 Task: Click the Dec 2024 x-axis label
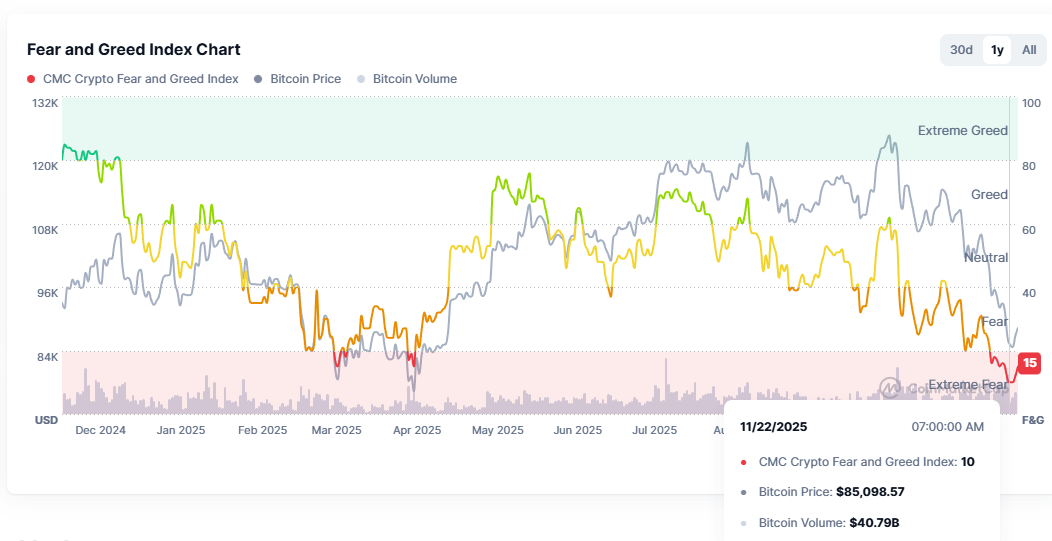[x=100, y=430]
